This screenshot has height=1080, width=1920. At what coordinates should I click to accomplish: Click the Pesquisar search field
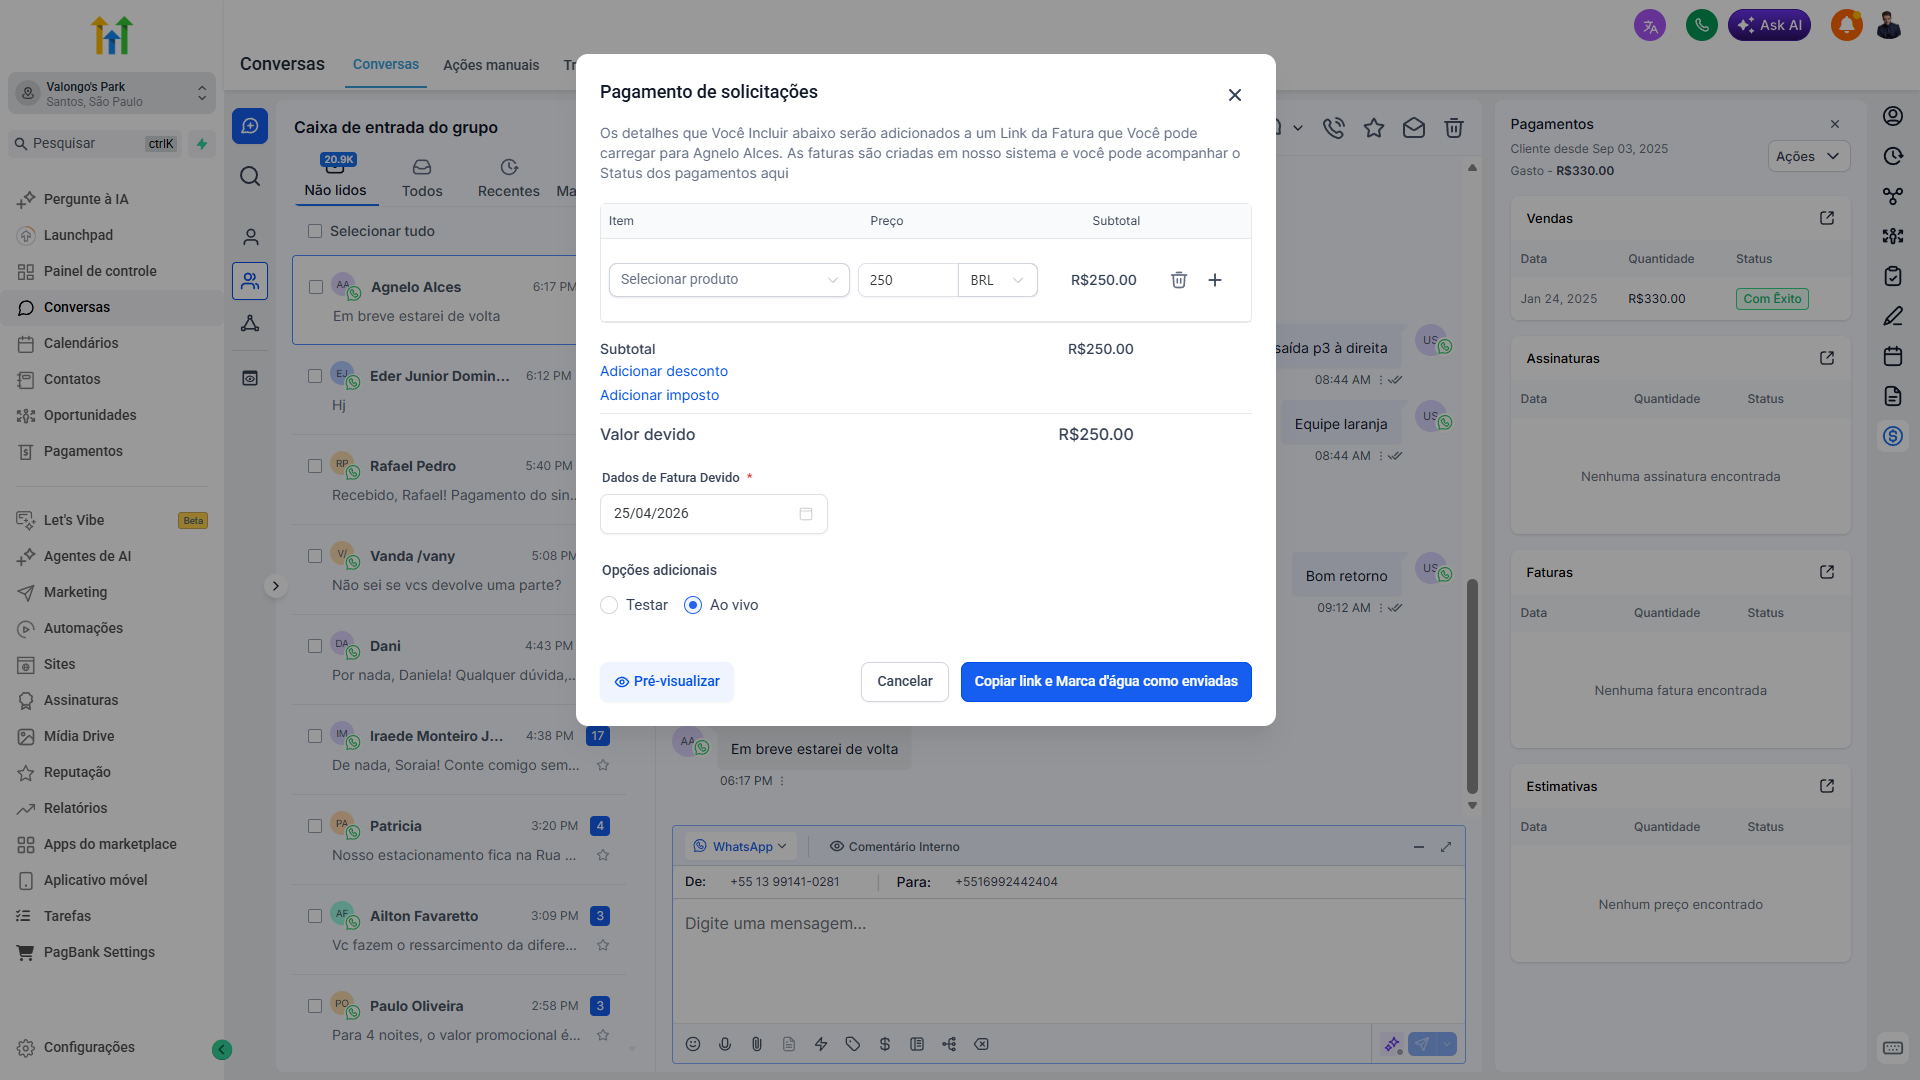[x=95, y=144]
